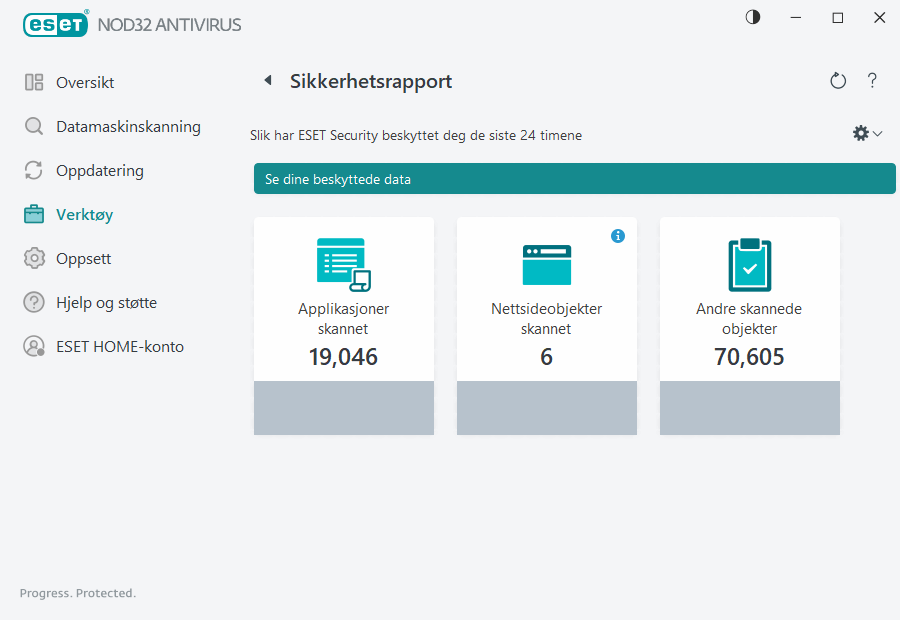The image size is (900, 620).
Task: Refresh the Sikkerhetsrapport with the reload icon
Action: [838, 81]
